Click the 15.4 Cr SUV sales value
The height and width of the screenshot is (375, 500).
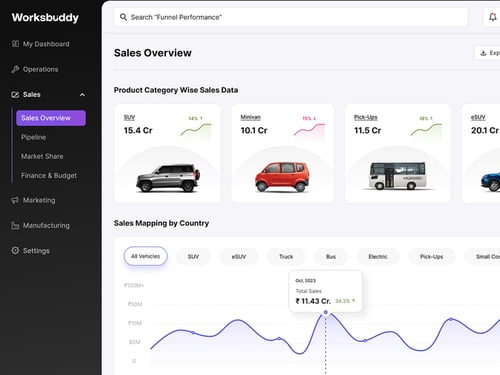(x=138, y=130)
